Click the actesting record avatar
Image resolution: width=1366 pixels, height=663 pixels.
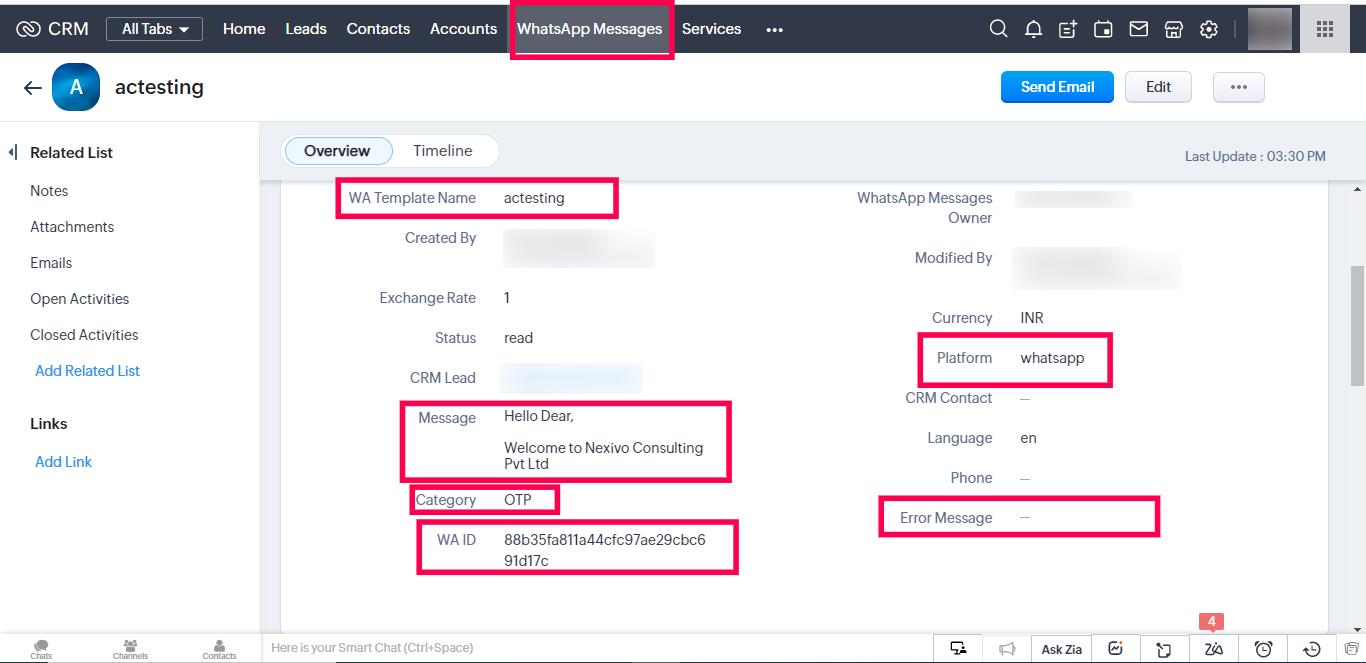pos(76,88)
